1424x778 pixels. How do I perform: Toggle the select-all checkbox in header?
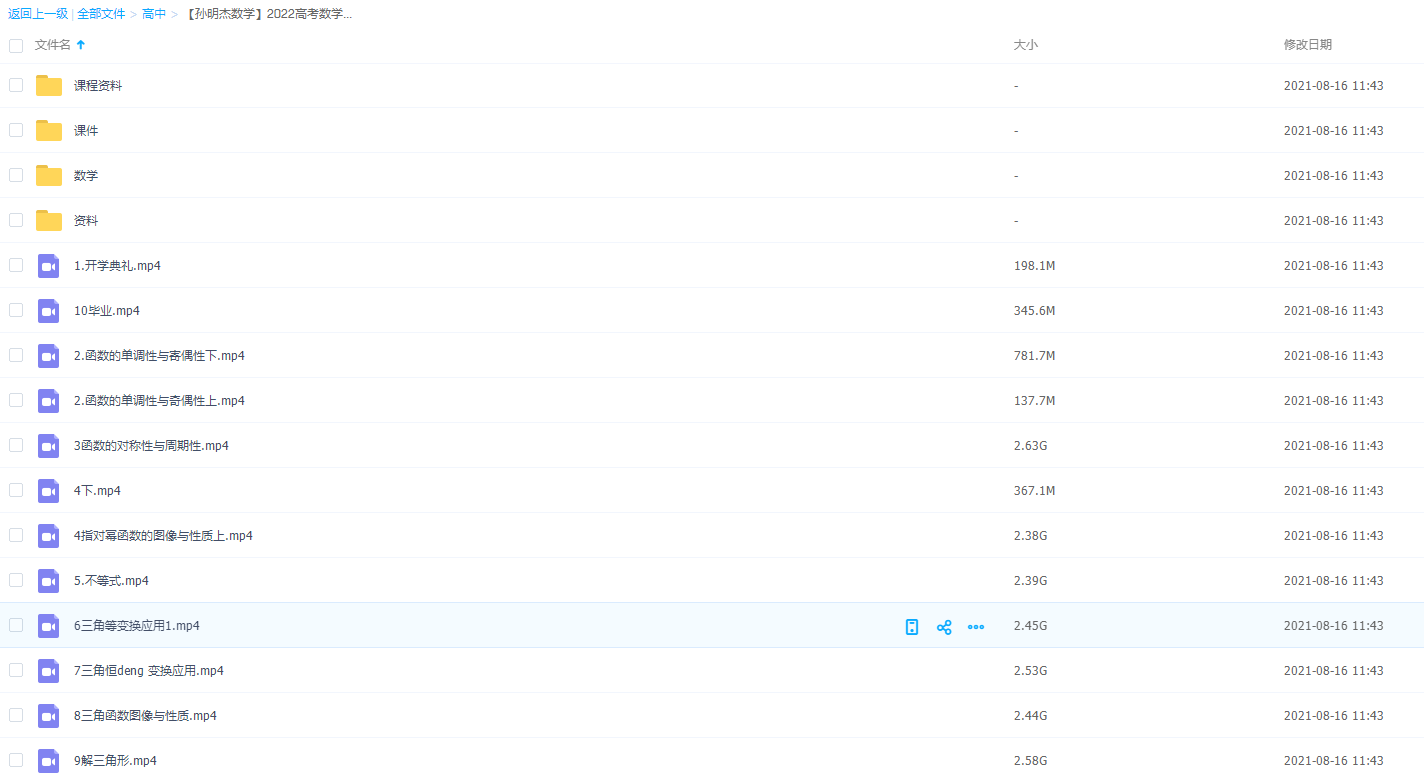click(16, 45)
